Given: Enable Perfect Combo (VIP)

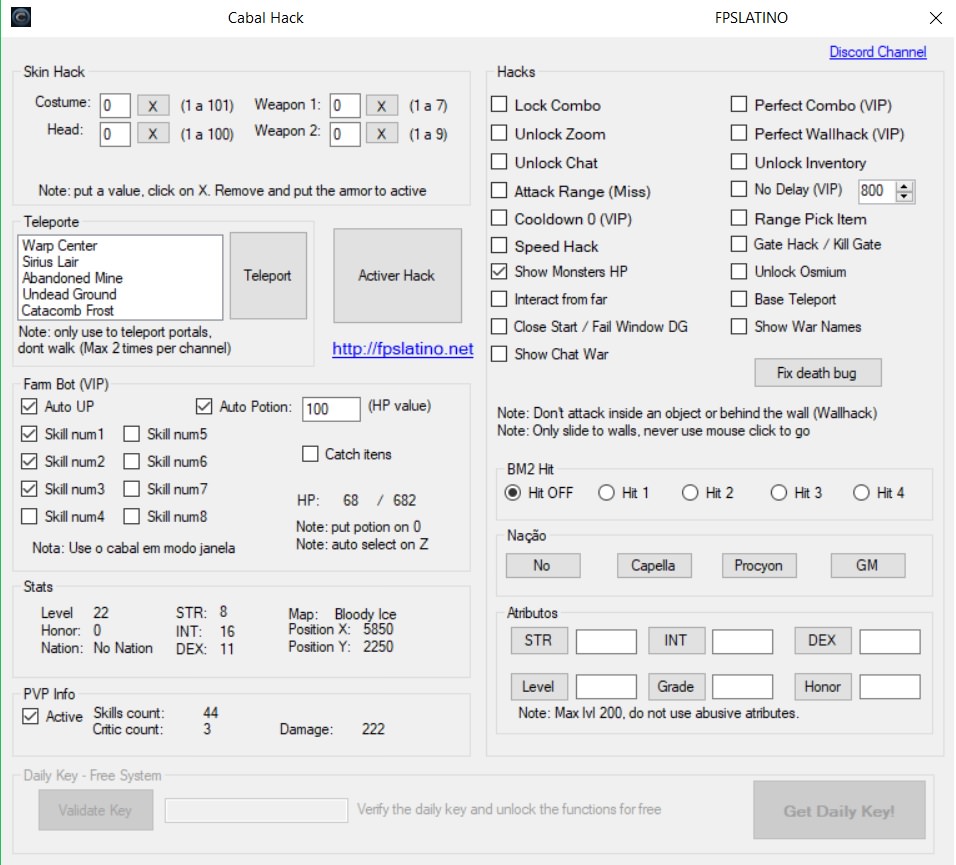Looking at the screenshot, I should pyautogui.click(x=739, y=105).
